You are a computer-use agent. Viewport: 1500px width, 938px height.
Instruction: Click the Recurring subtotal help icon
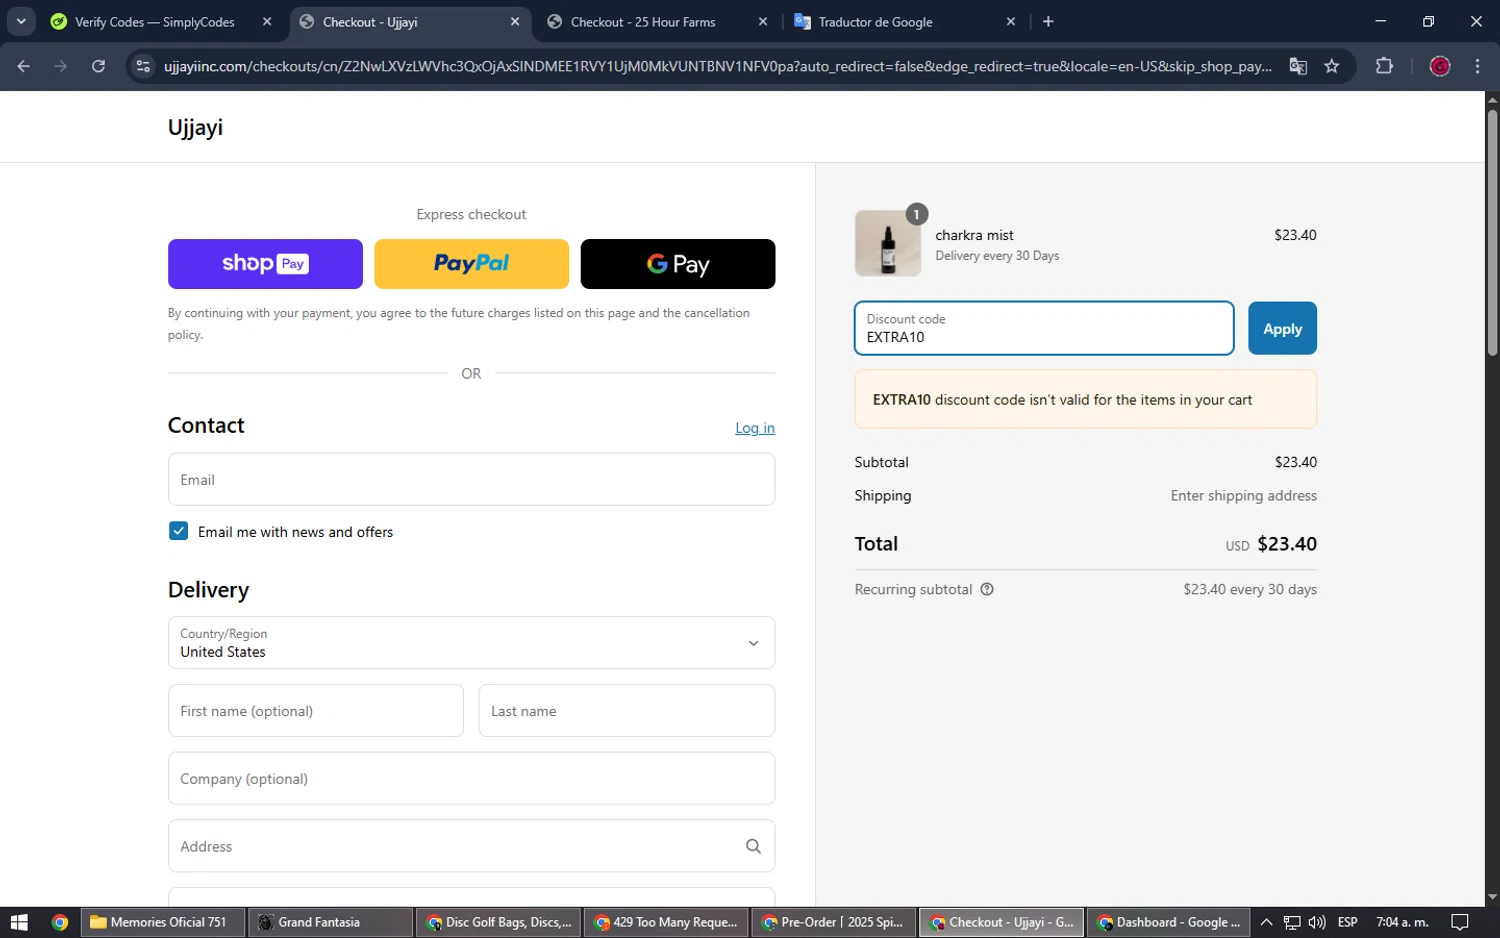(x=987, y=589)
